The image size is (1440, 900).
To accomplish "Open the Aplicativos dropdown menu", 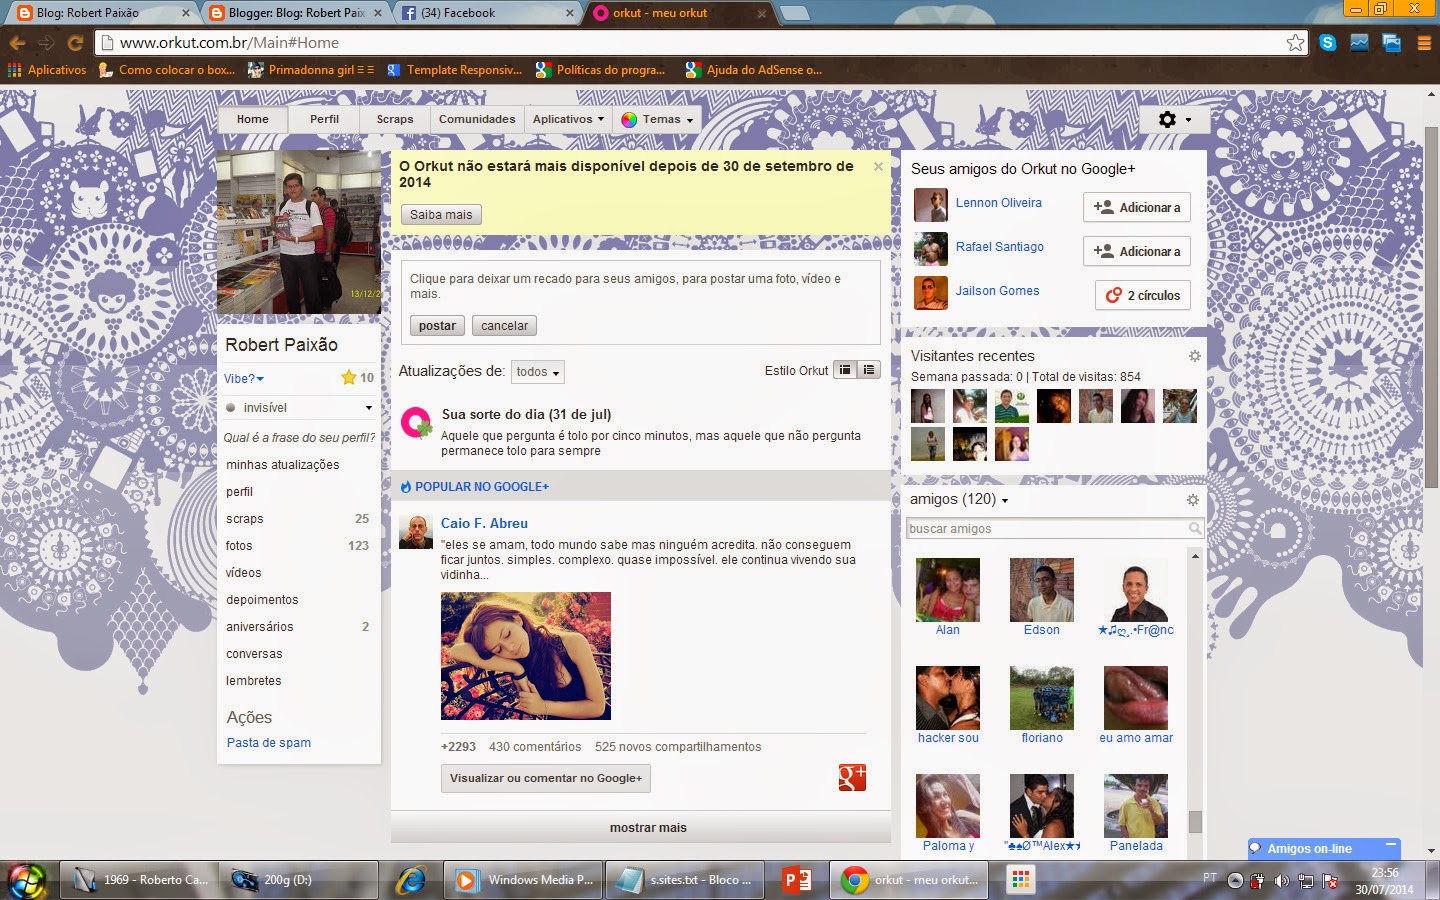I will (x=568, y=119).
